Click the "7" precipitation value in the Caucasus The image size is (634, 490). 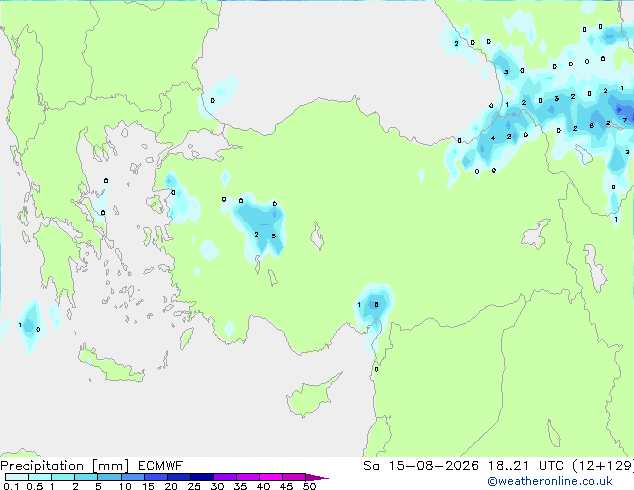coord(625,120)
